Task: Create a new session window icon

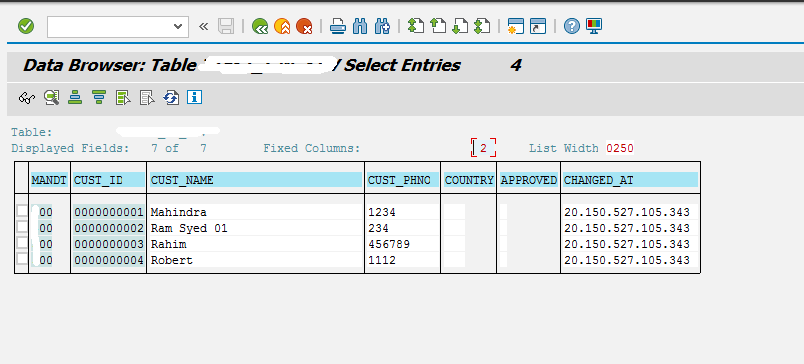Action: pos(515,26)
